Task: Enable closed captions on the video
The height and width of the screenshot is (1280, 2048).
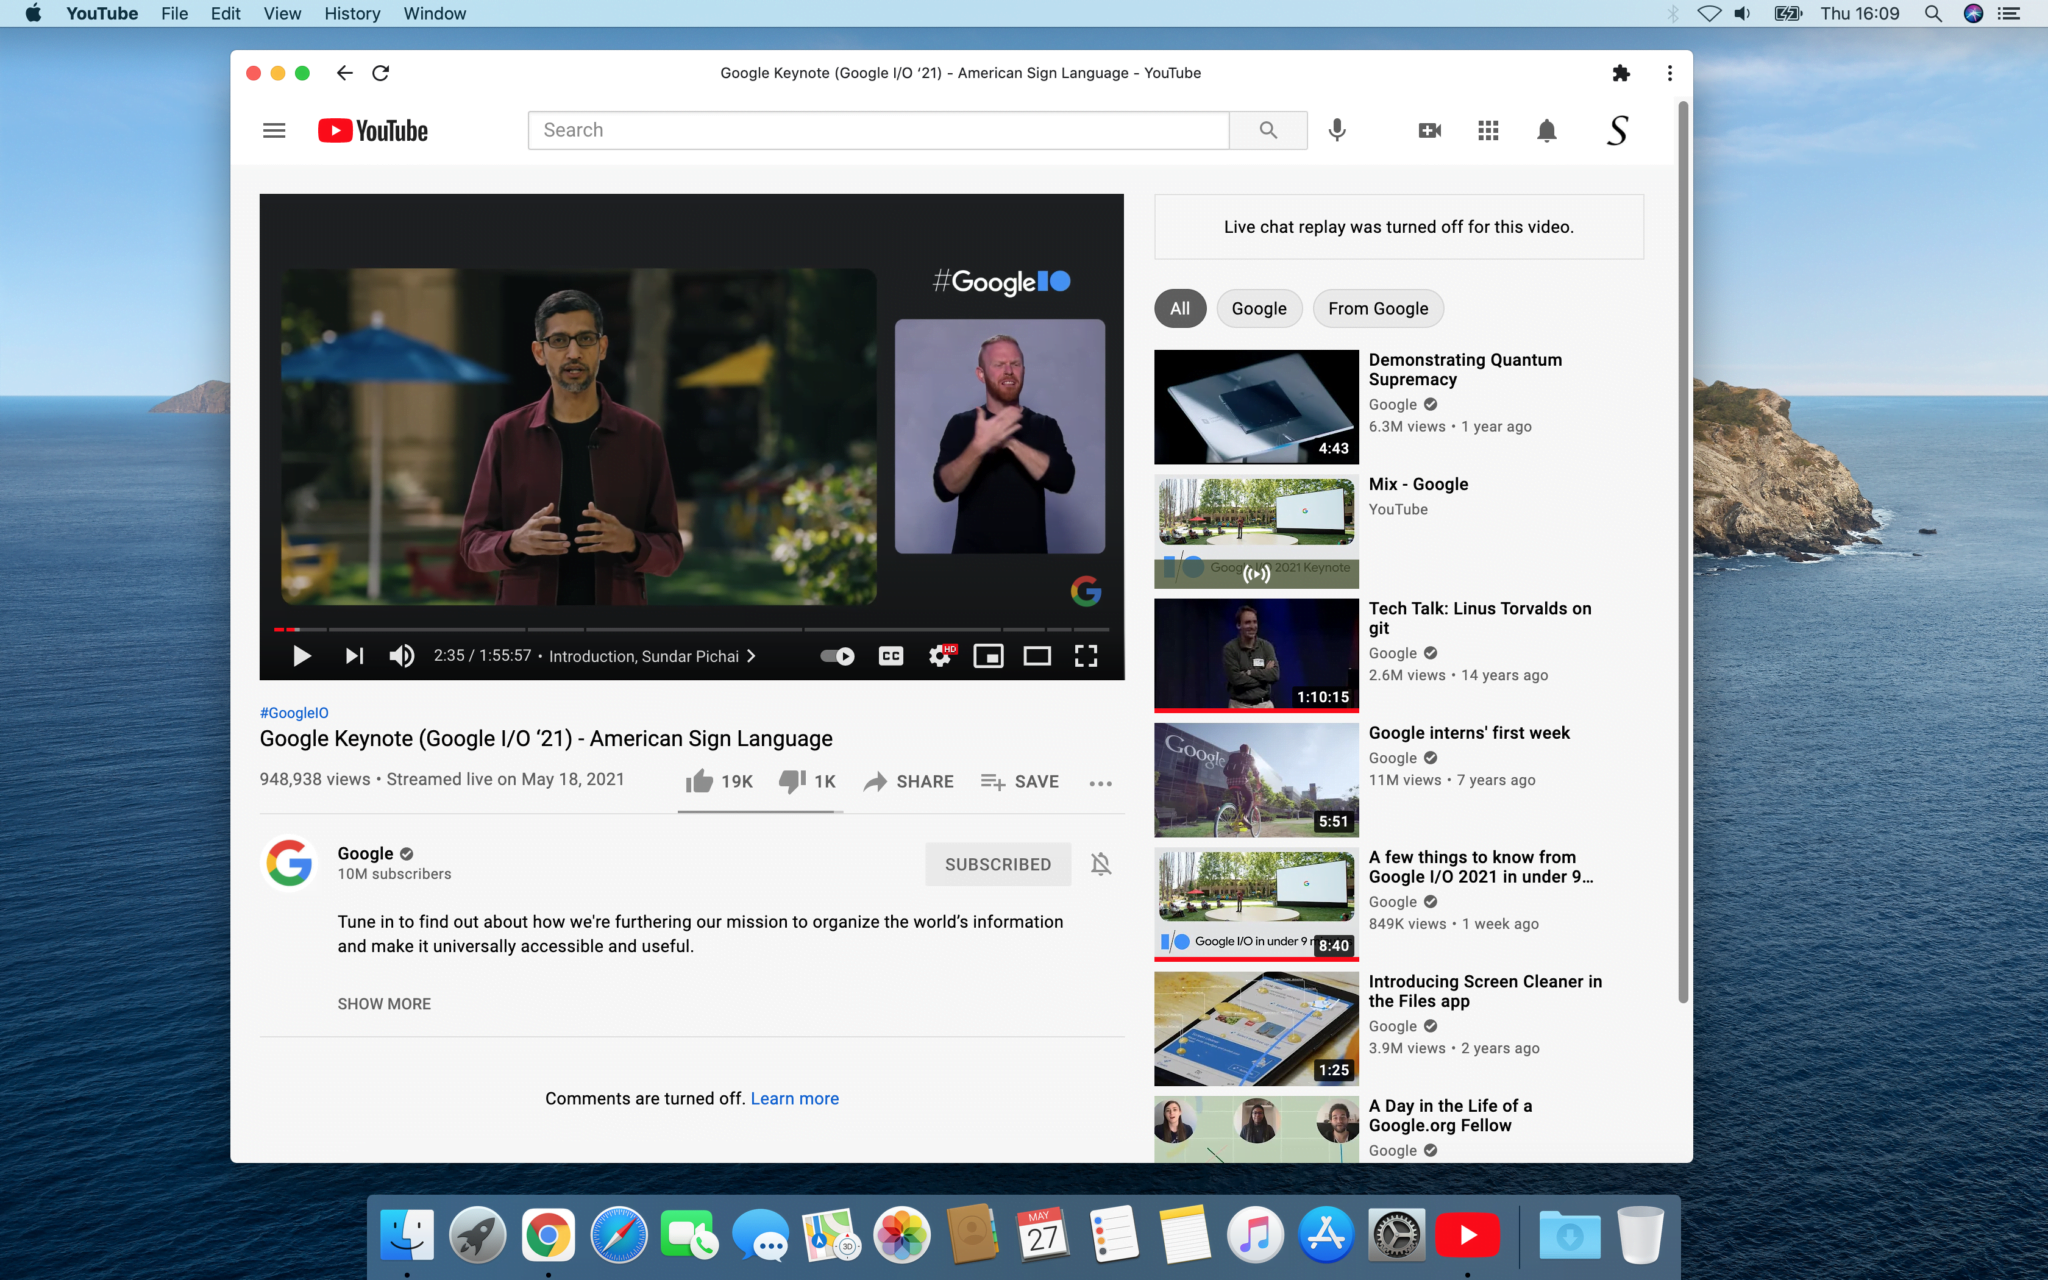Action: [x=889, y=656]
